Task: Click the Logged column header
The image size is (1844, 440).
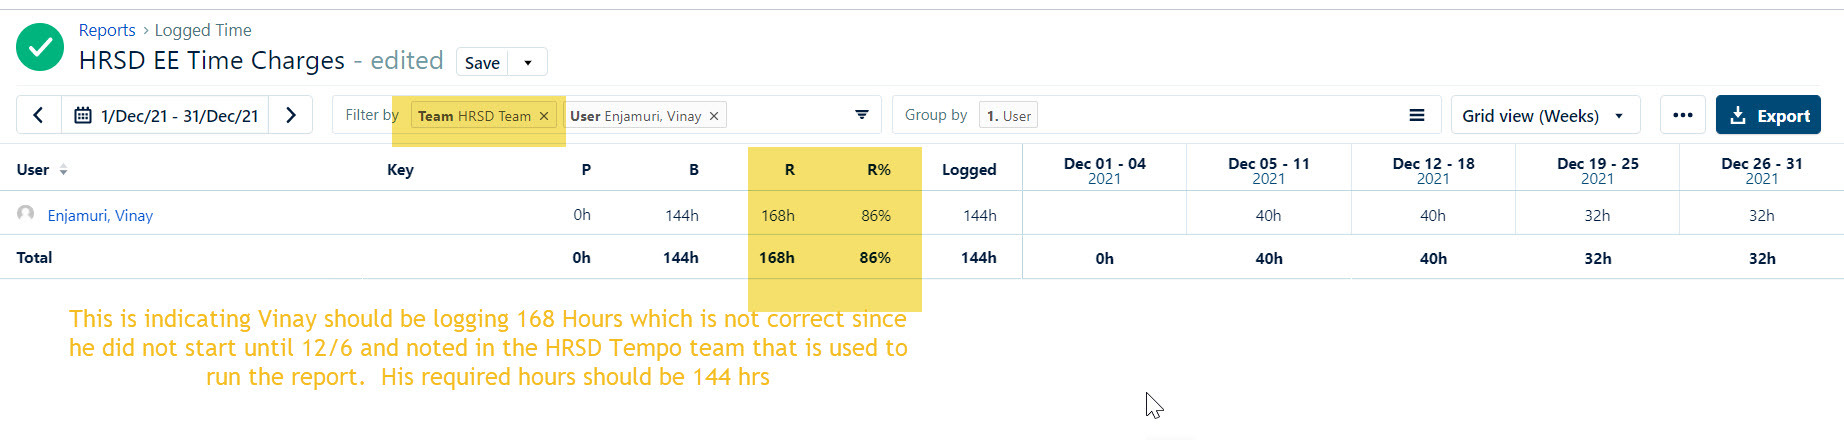Action: [969, 170]
